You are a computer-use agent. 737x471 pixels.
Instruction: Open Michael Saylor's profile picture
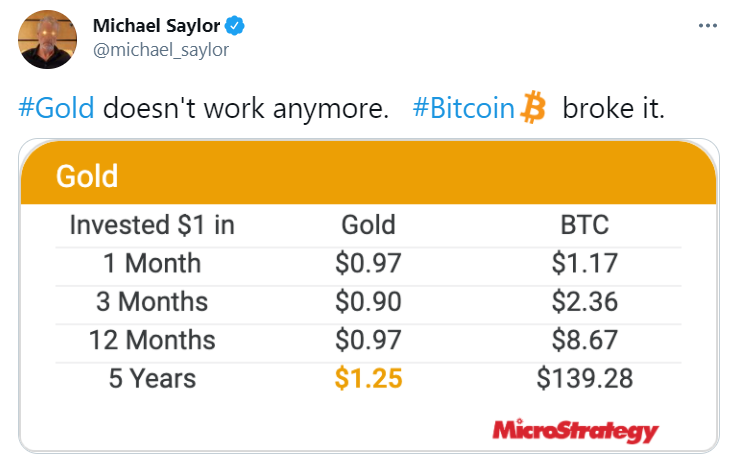tap(47, 39)
